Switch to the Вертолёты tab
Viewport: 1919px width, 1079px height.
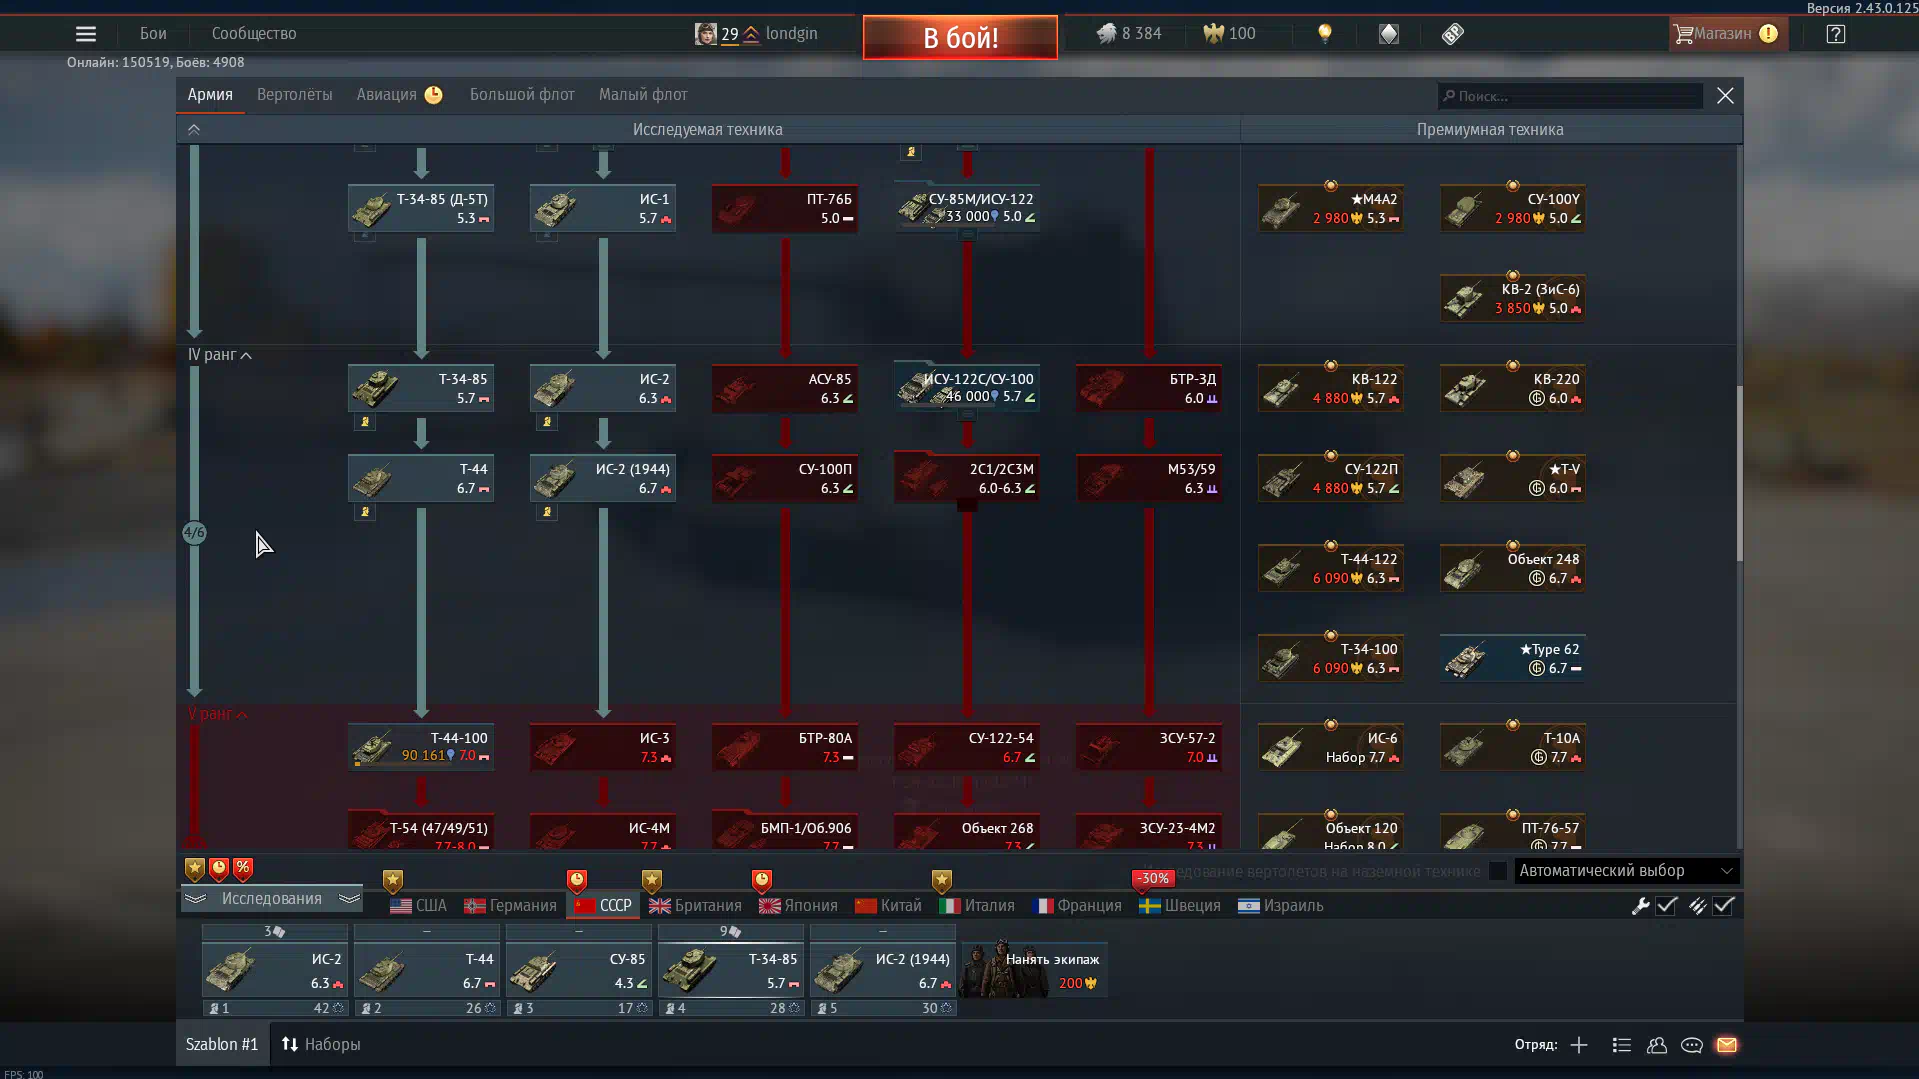click(x=294, y=95)
